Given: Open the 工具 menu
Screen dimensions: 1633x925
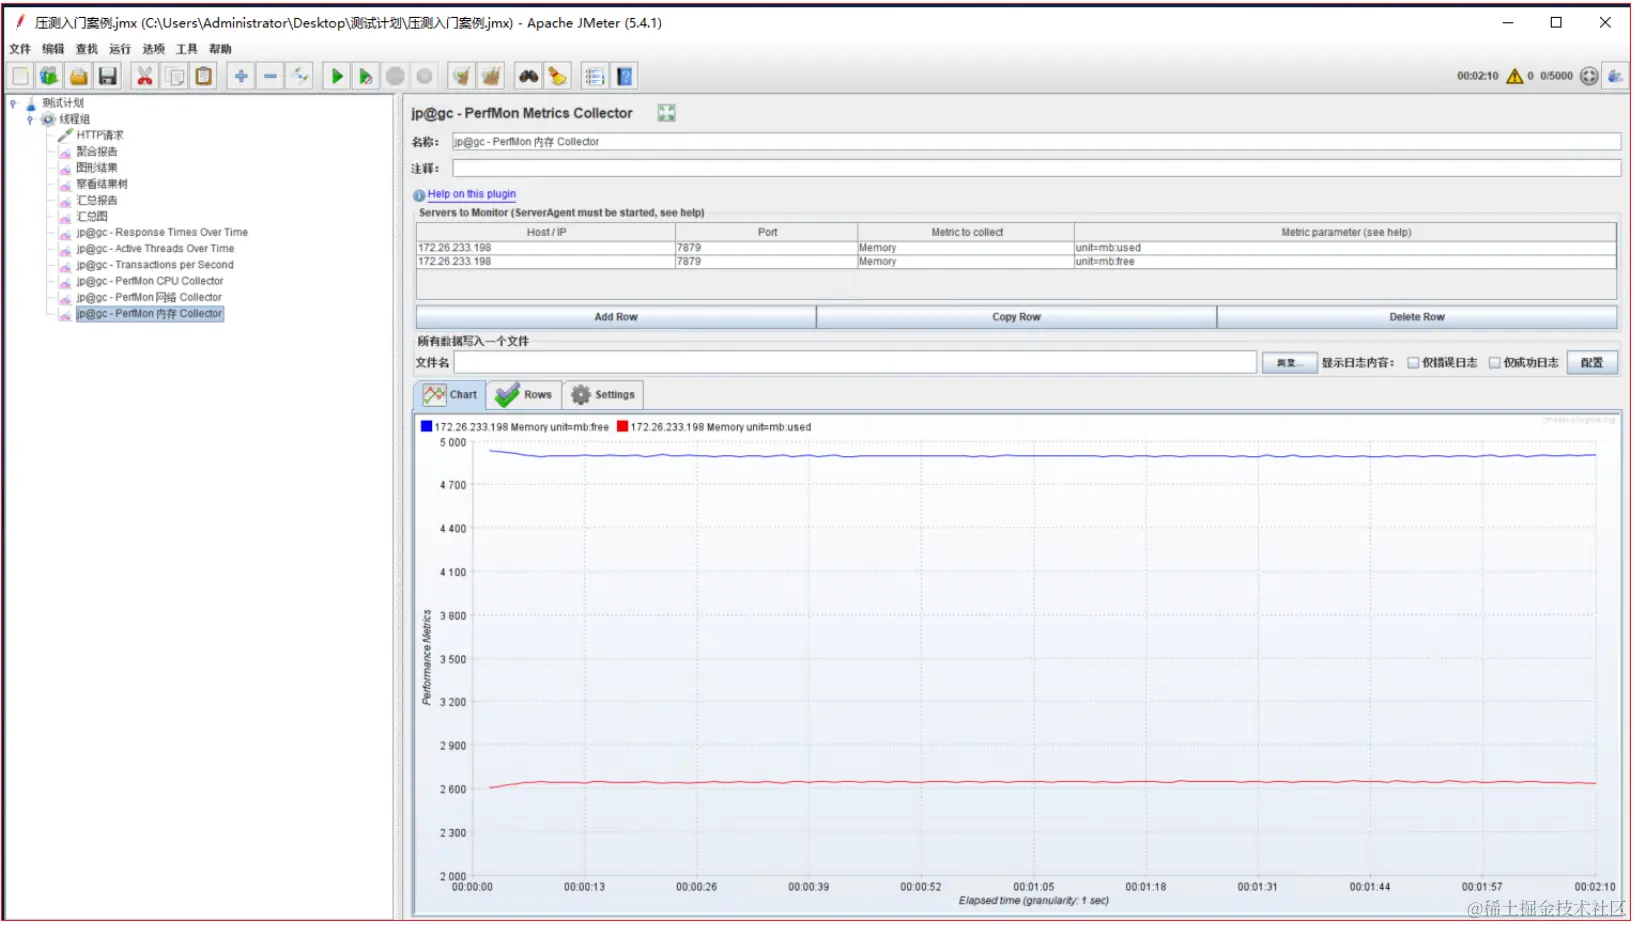Looking at the screenshot, I should tap(187, 49).
